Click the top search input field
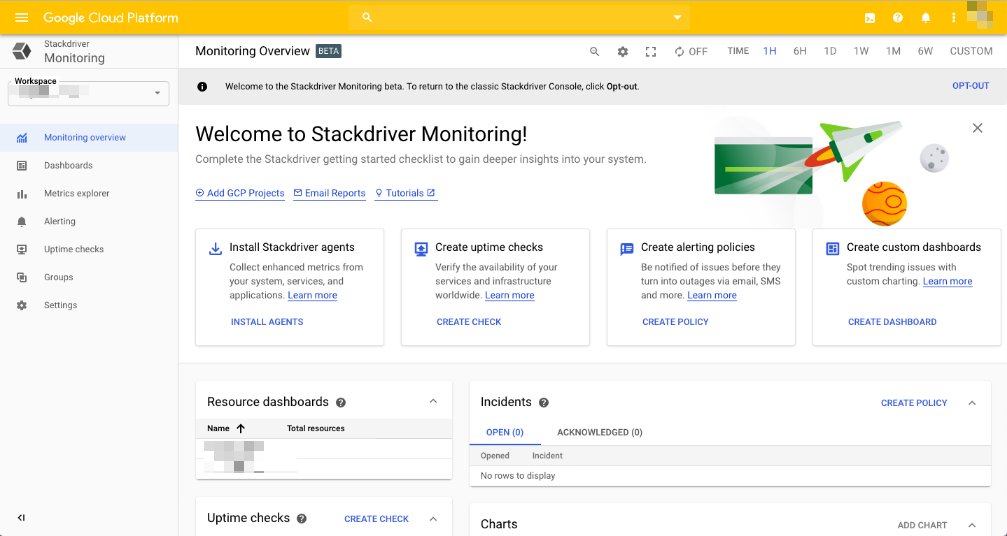 (x=519, y=17)
